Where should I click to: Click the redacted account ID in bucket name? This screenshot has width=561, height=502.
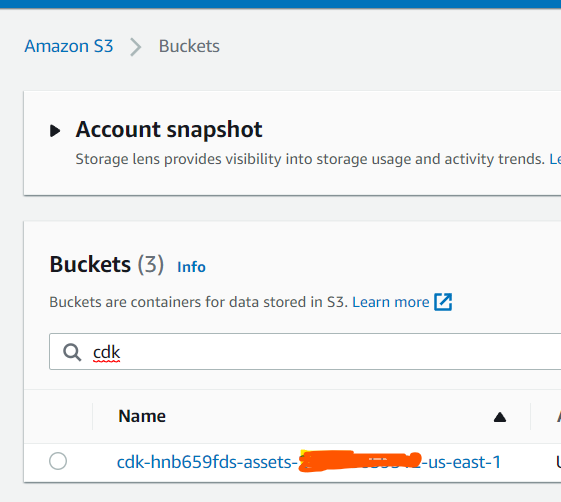click(x=360, y=461)
